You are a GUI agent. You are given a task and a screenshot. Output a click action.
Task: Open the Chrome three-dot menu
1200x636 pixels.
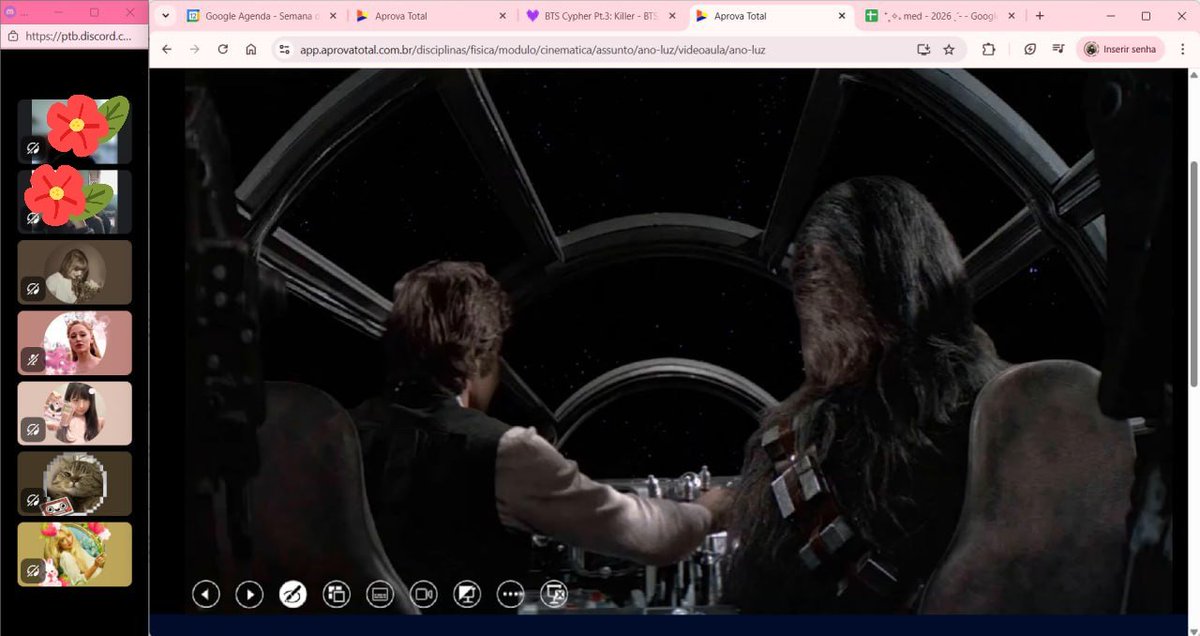tap(1182, 49)
